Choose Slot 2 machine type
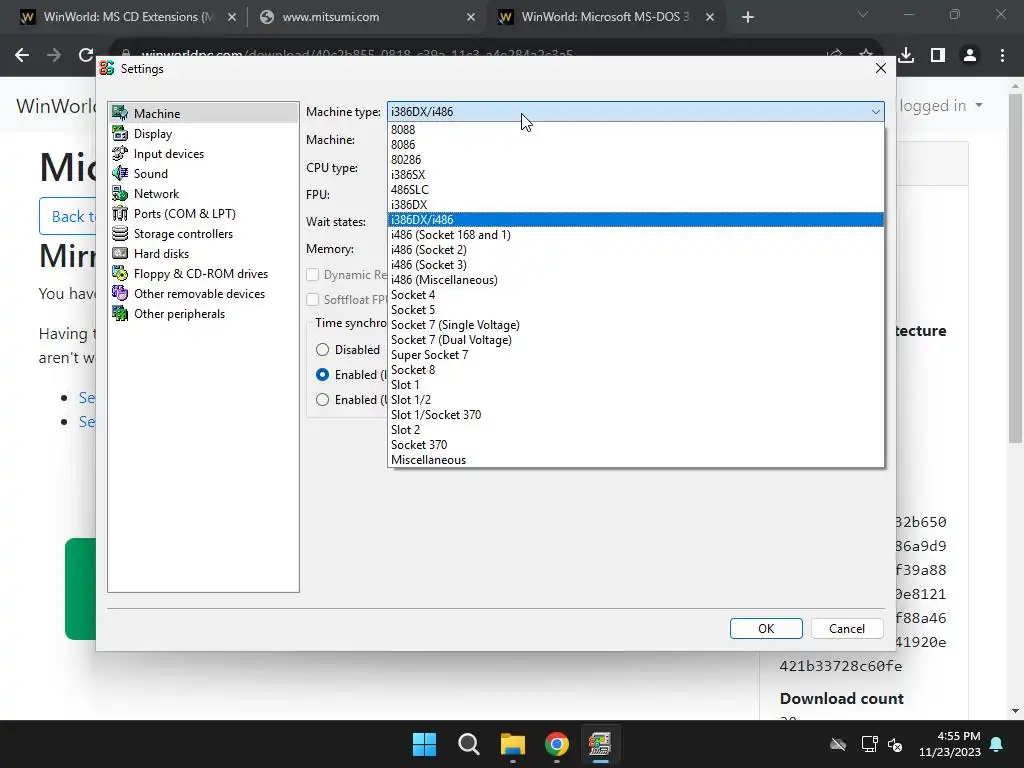Viewport: 1024px width, 768px height. 635,430
